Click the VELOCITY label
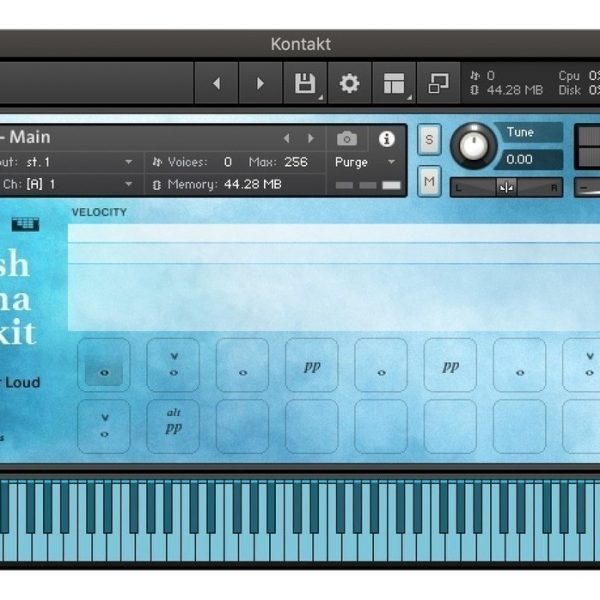Screen dimensions: 600x600 coord(99,212)
